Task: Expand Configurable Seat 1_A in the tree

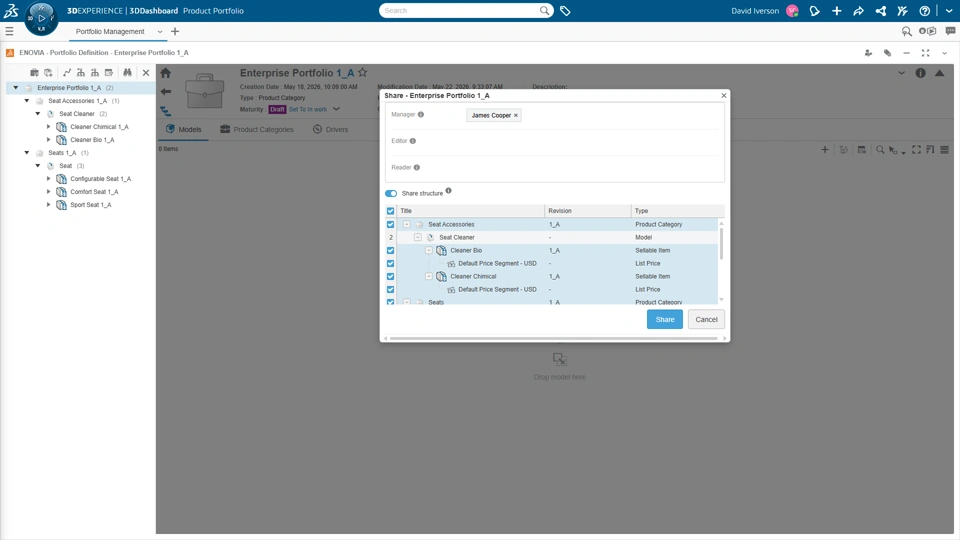Action: point(49,179)
